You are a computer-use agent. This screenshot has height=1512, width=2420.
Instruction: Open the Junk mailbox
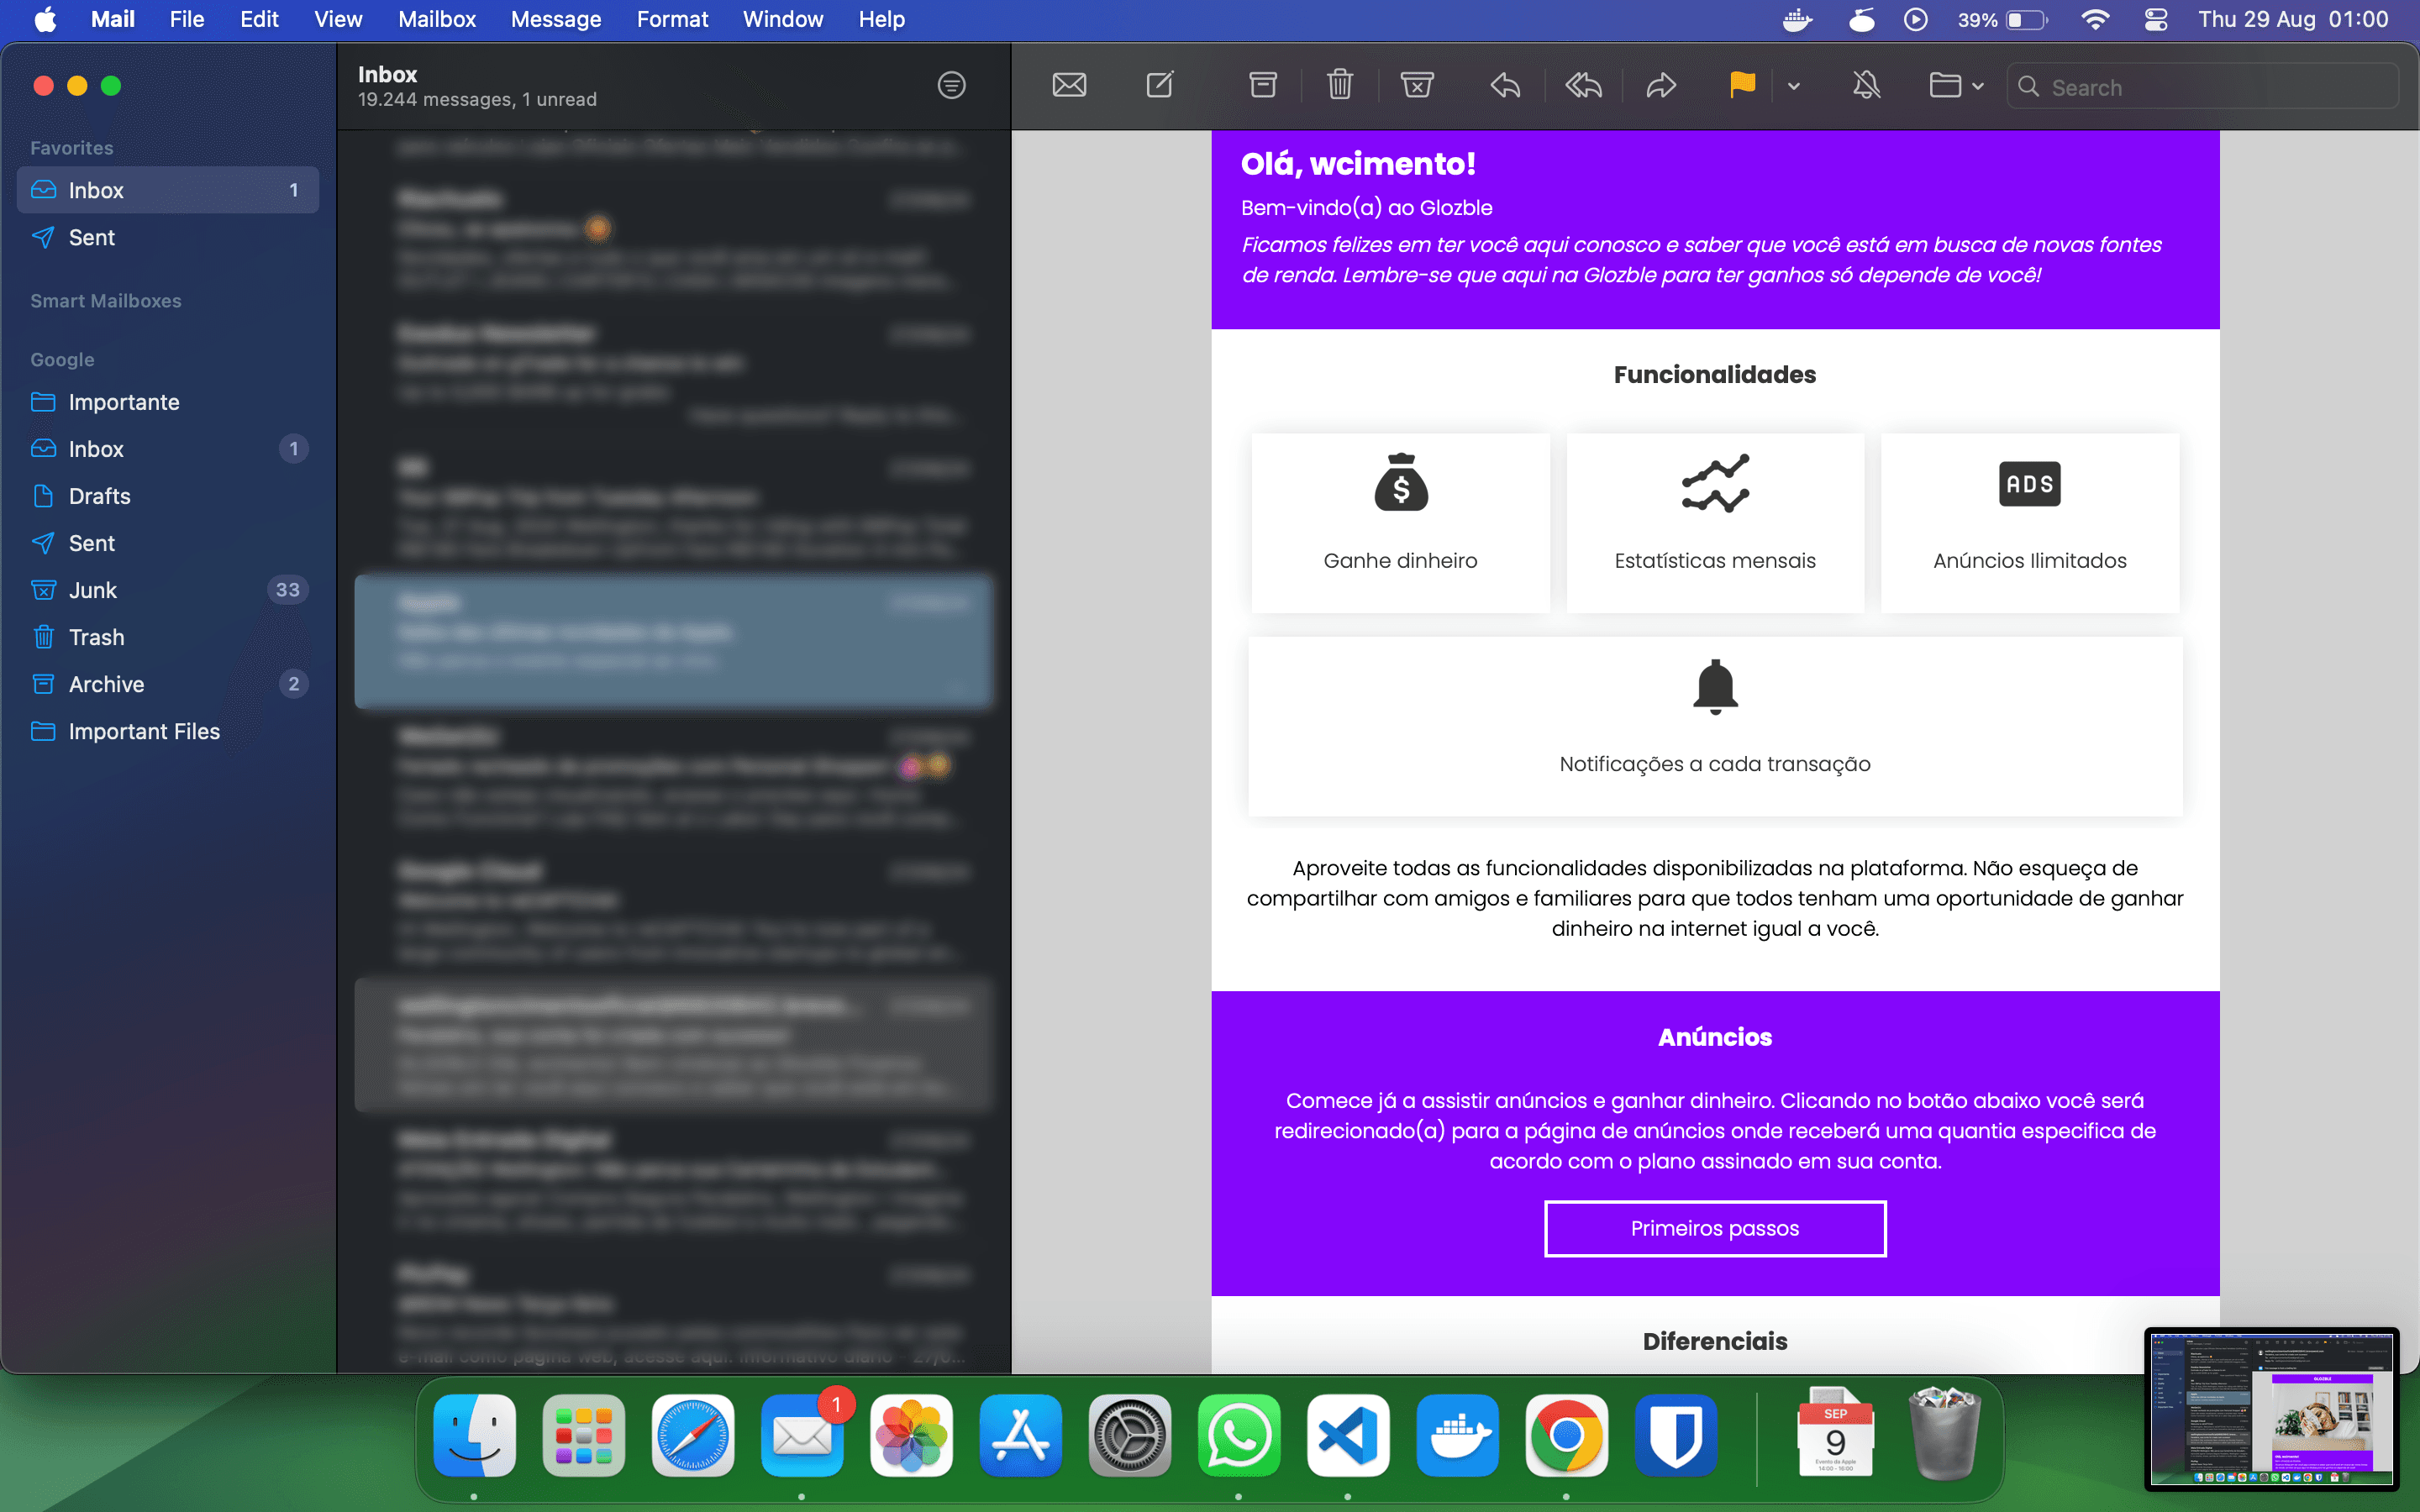click(168, 590)
